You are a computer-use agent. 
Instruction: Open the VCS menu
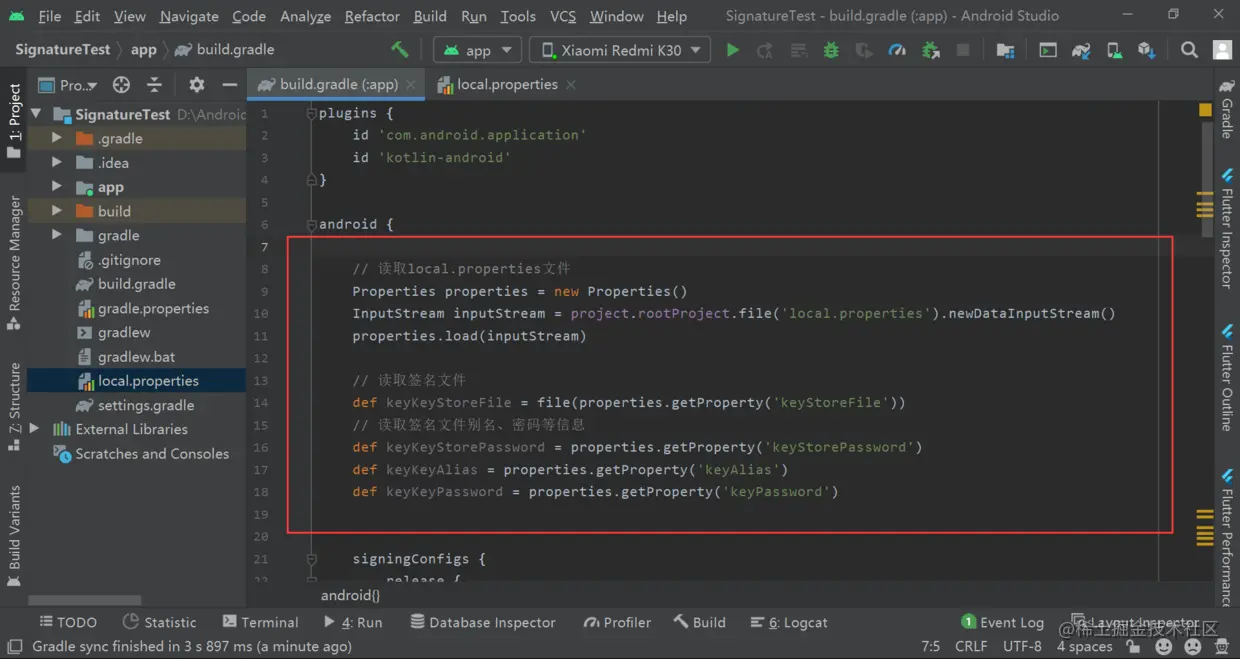tap(563, 16)
